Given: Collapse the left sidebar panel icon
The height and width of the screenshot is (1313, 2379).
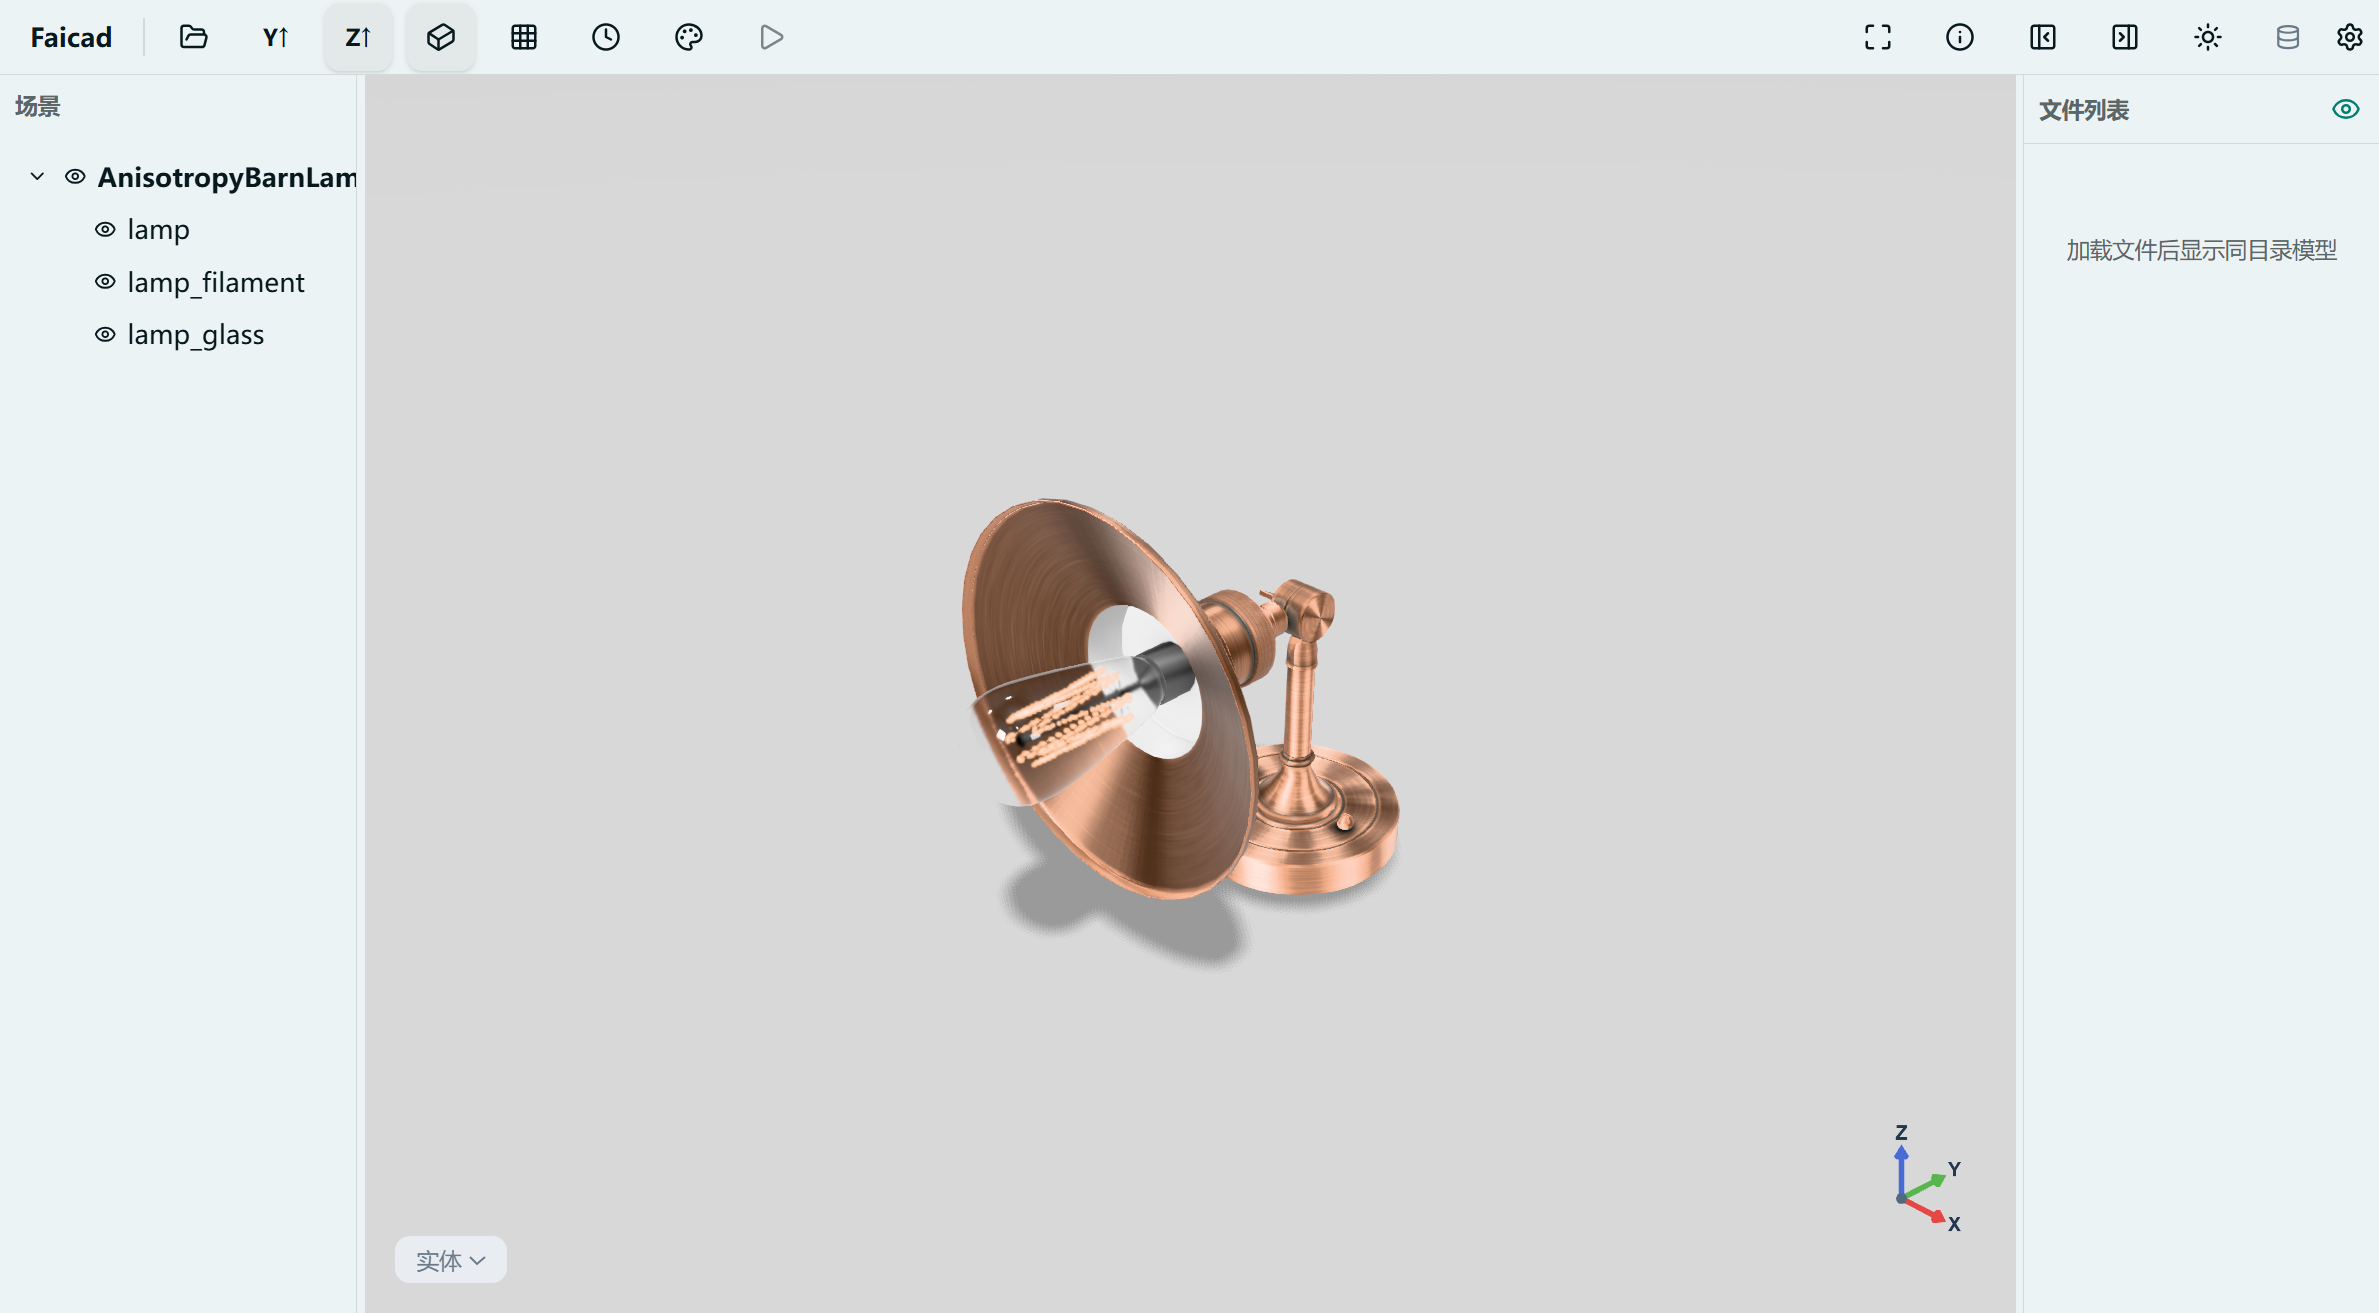Looking at the screenshot, I should (x=2043, y=37).
